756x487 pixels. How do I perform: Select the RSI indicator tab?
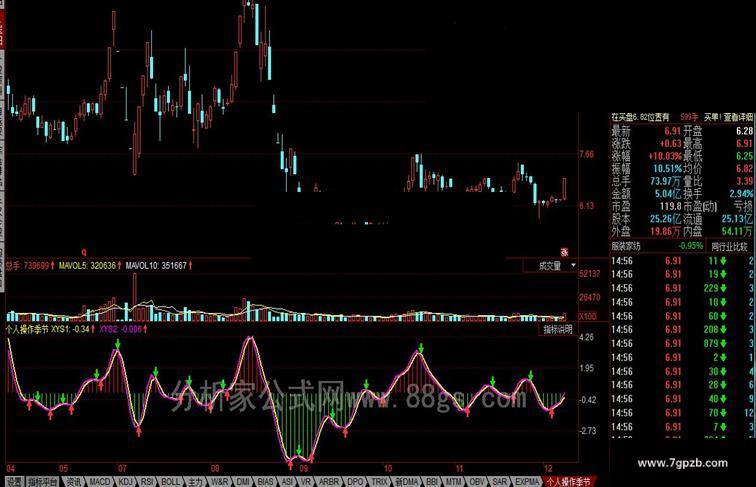click(147, 482)
